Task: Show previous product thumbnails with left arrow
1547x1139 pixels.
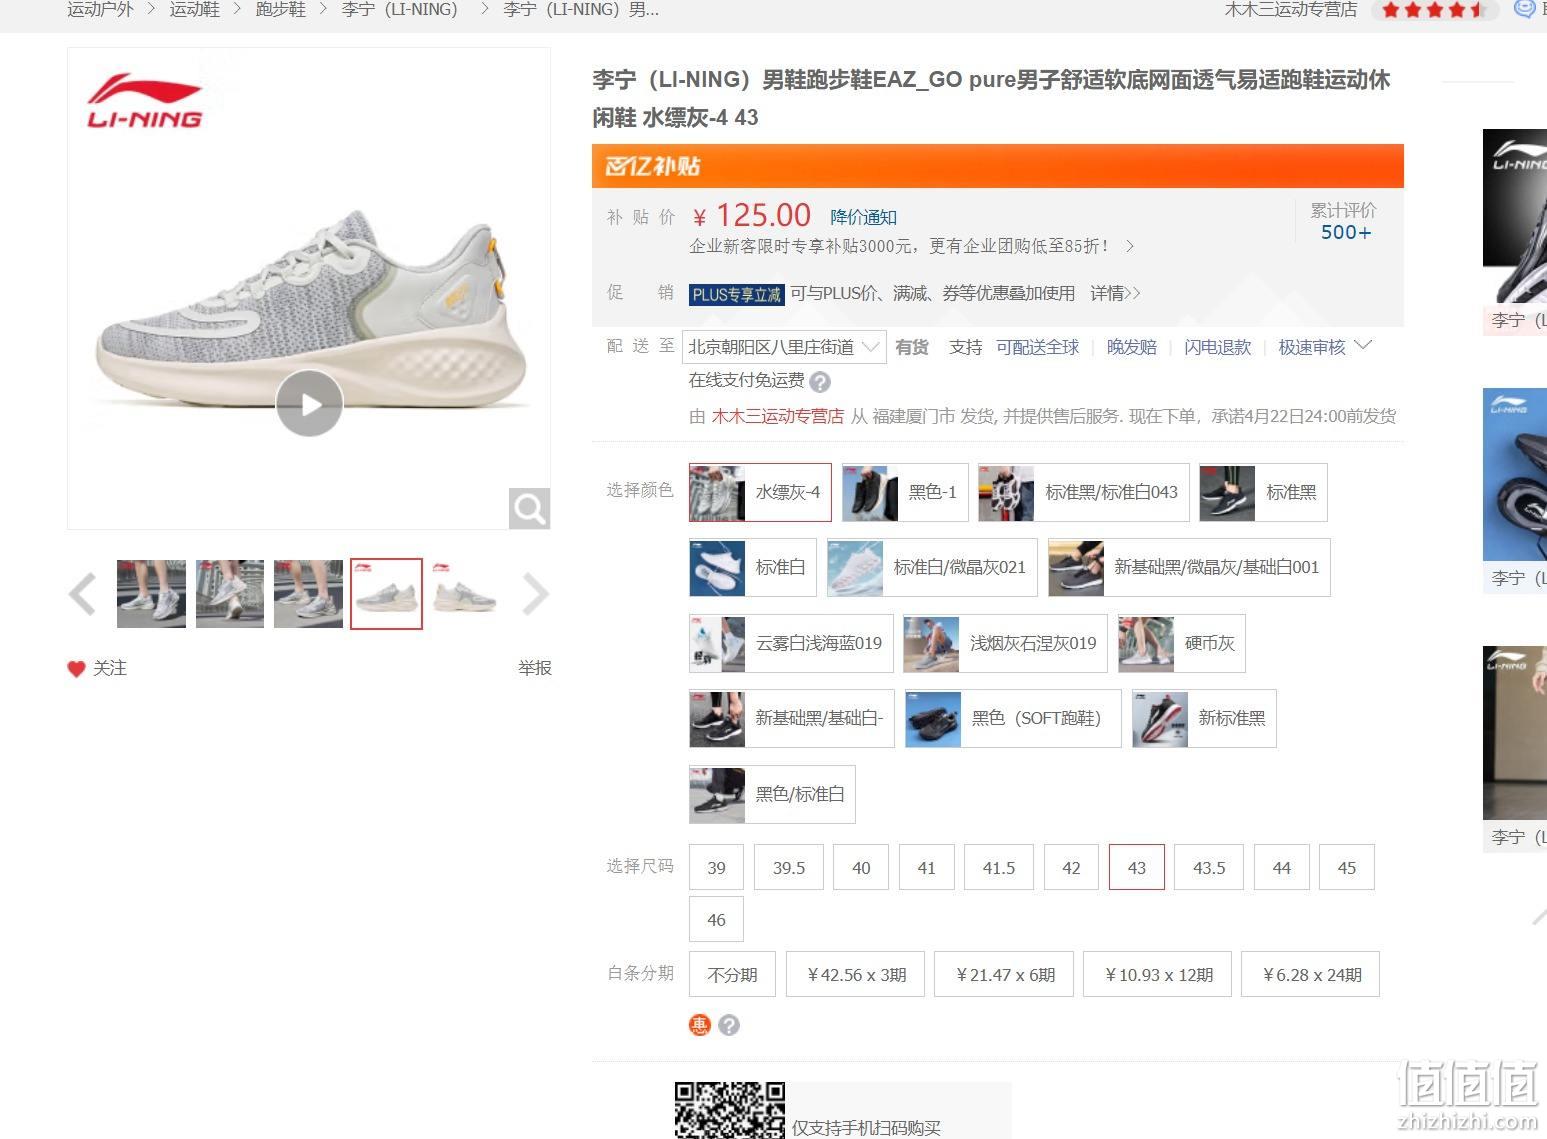Action: click(x=82, y=594)
